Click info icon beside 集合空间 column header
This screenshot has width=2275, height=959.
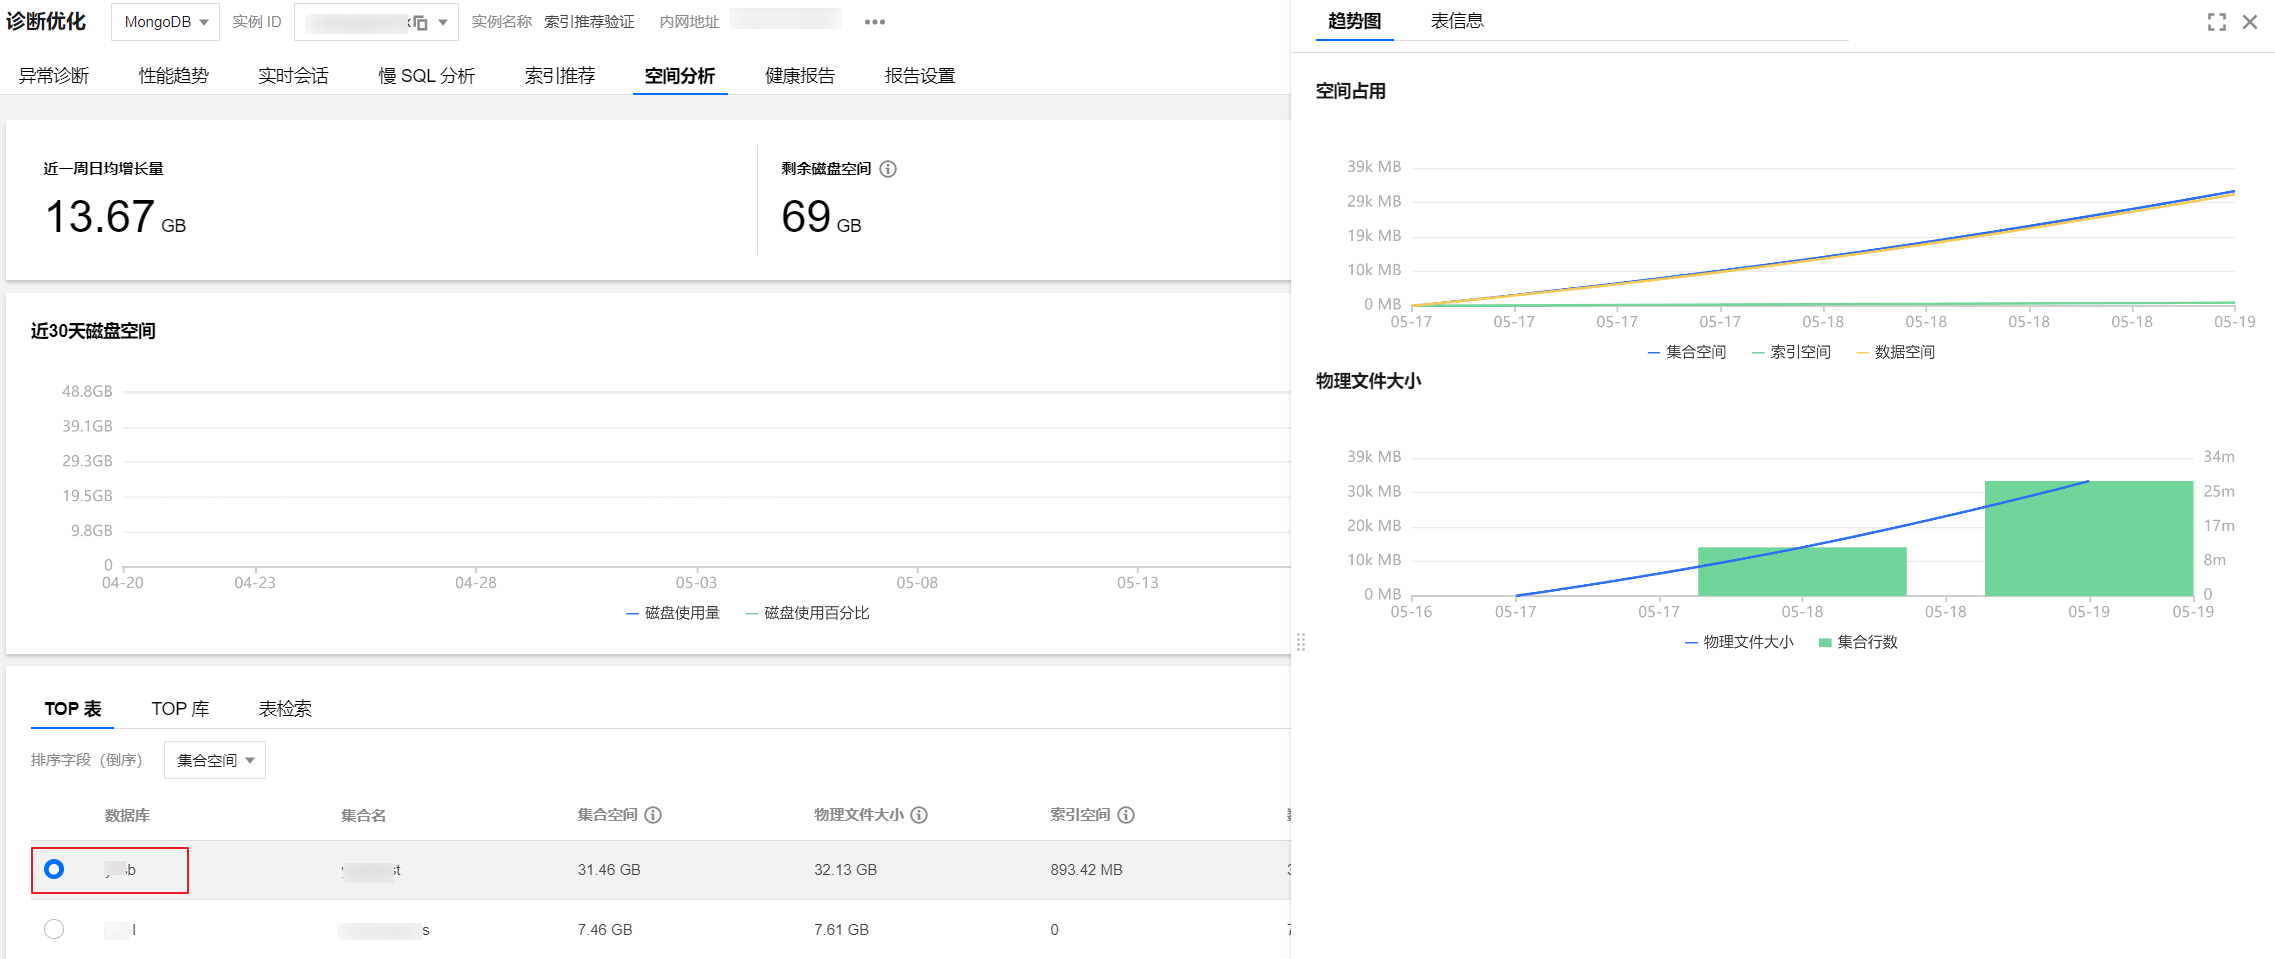tap(653, 815)
